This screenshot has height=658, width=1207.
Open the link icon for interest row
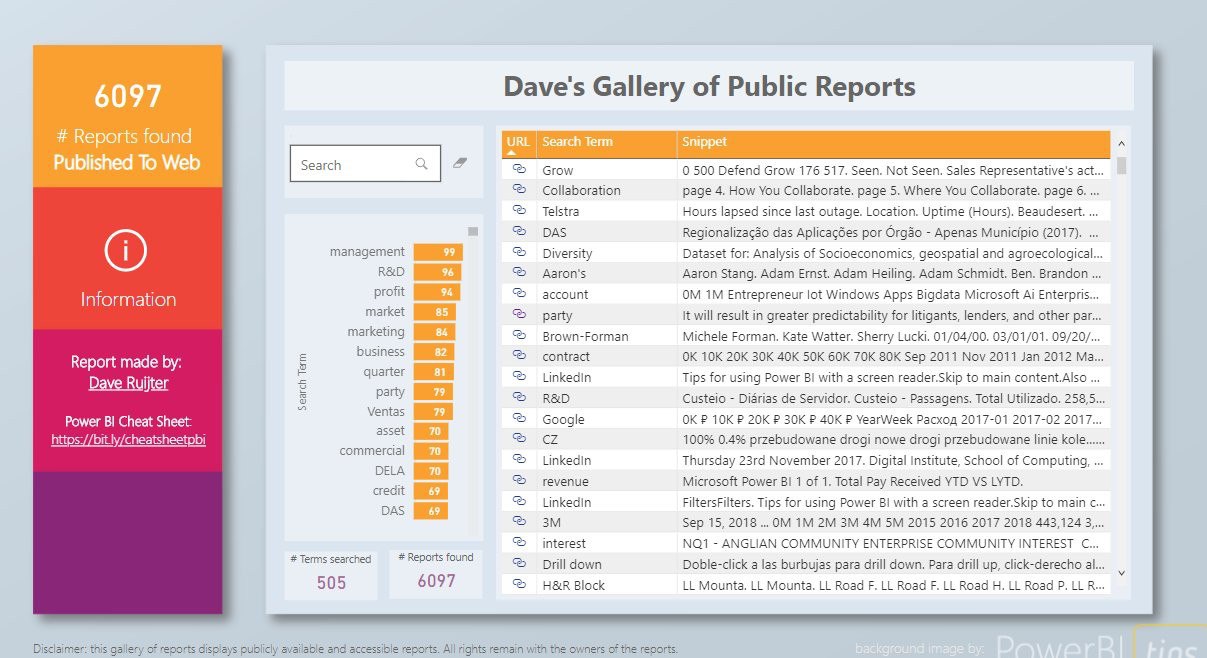coord(519,543)
